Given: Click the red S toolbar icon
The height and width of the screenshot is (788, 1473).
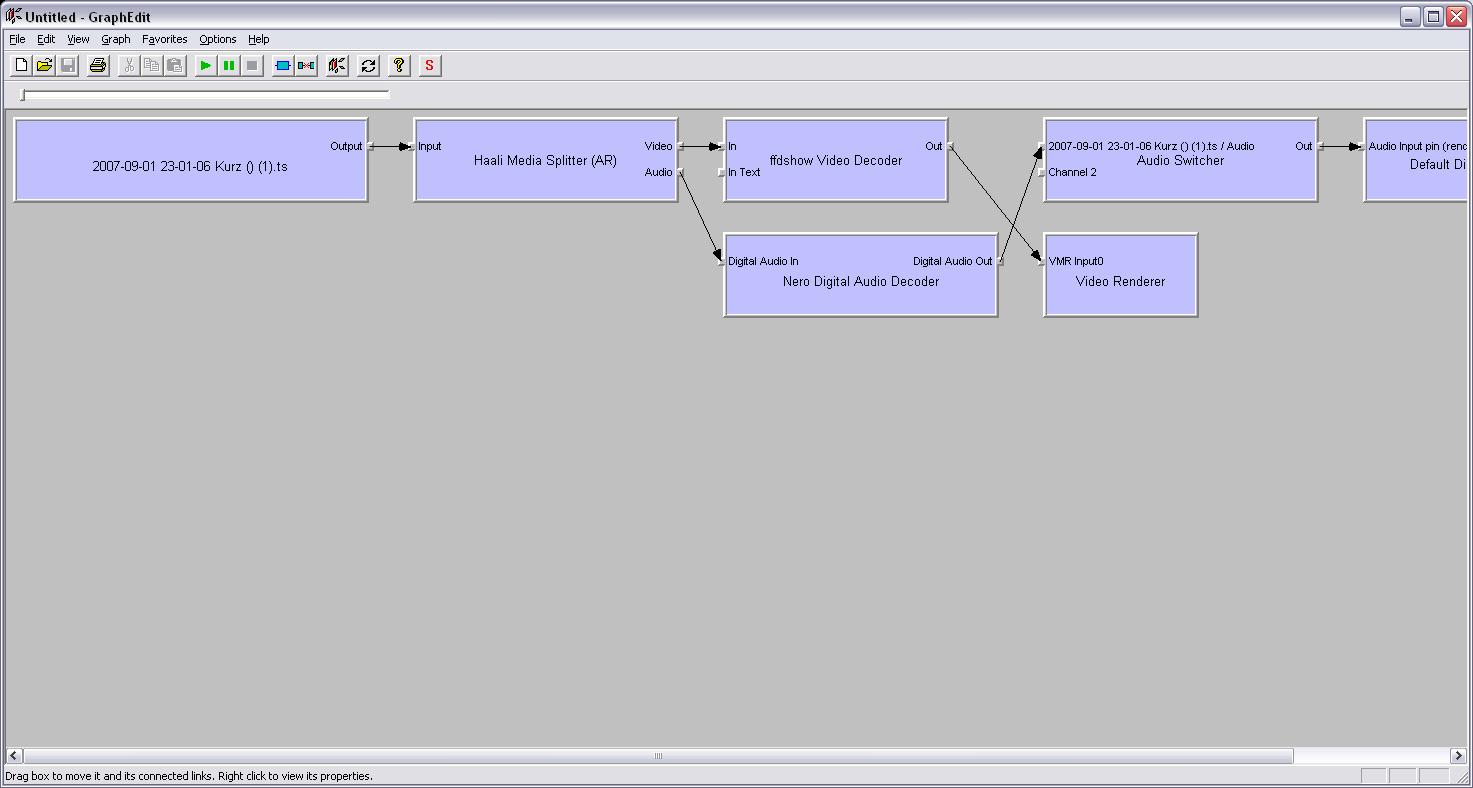Looking at the screenshot, I should click(x=430, y=66).
